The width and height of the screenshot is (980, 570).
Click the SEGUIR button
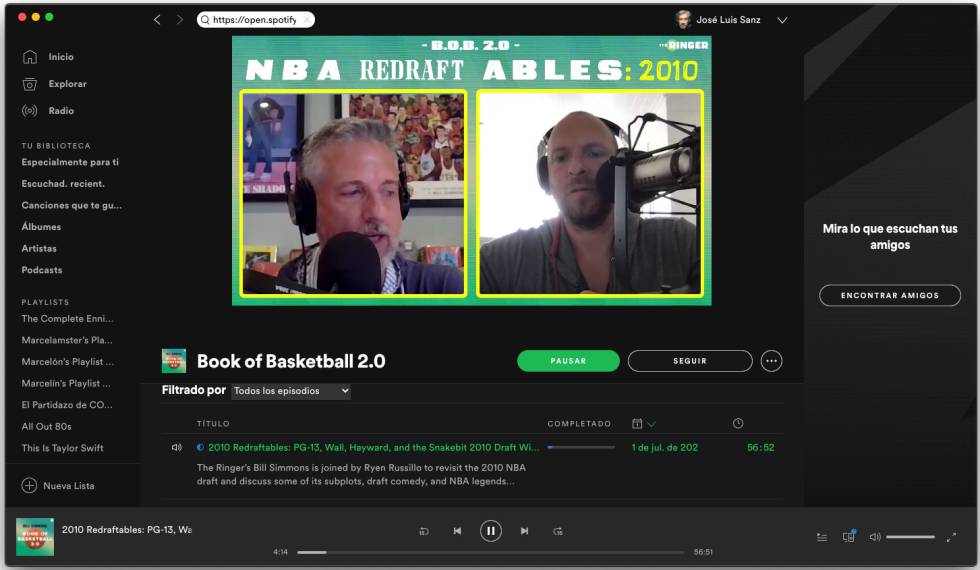tap(690, 361)
